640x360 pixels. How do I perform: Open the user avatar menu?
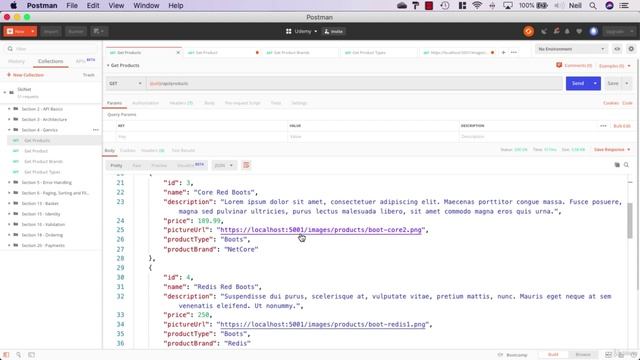(593, 31)
